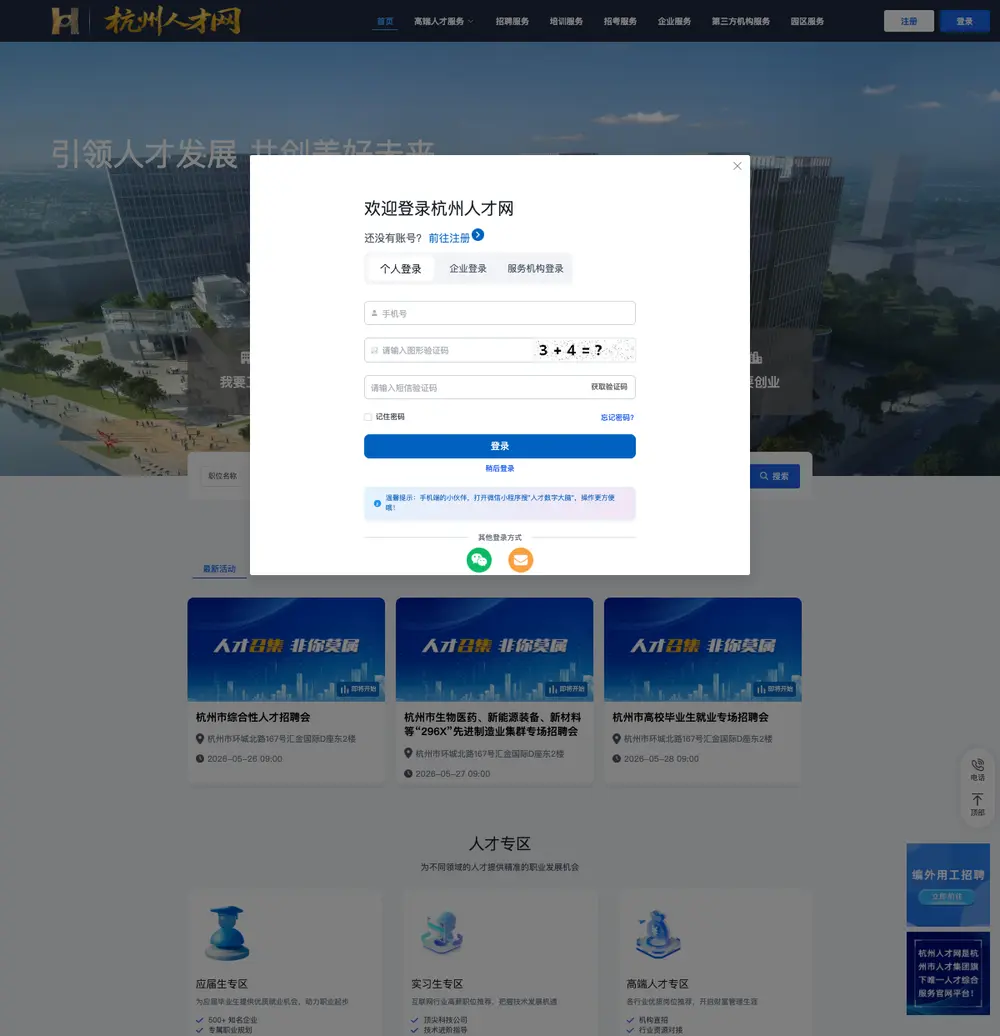The width and height of the screenshot is (1000, 1036).
Task: Click the 电话 phone icon
Action: (978, 764)
